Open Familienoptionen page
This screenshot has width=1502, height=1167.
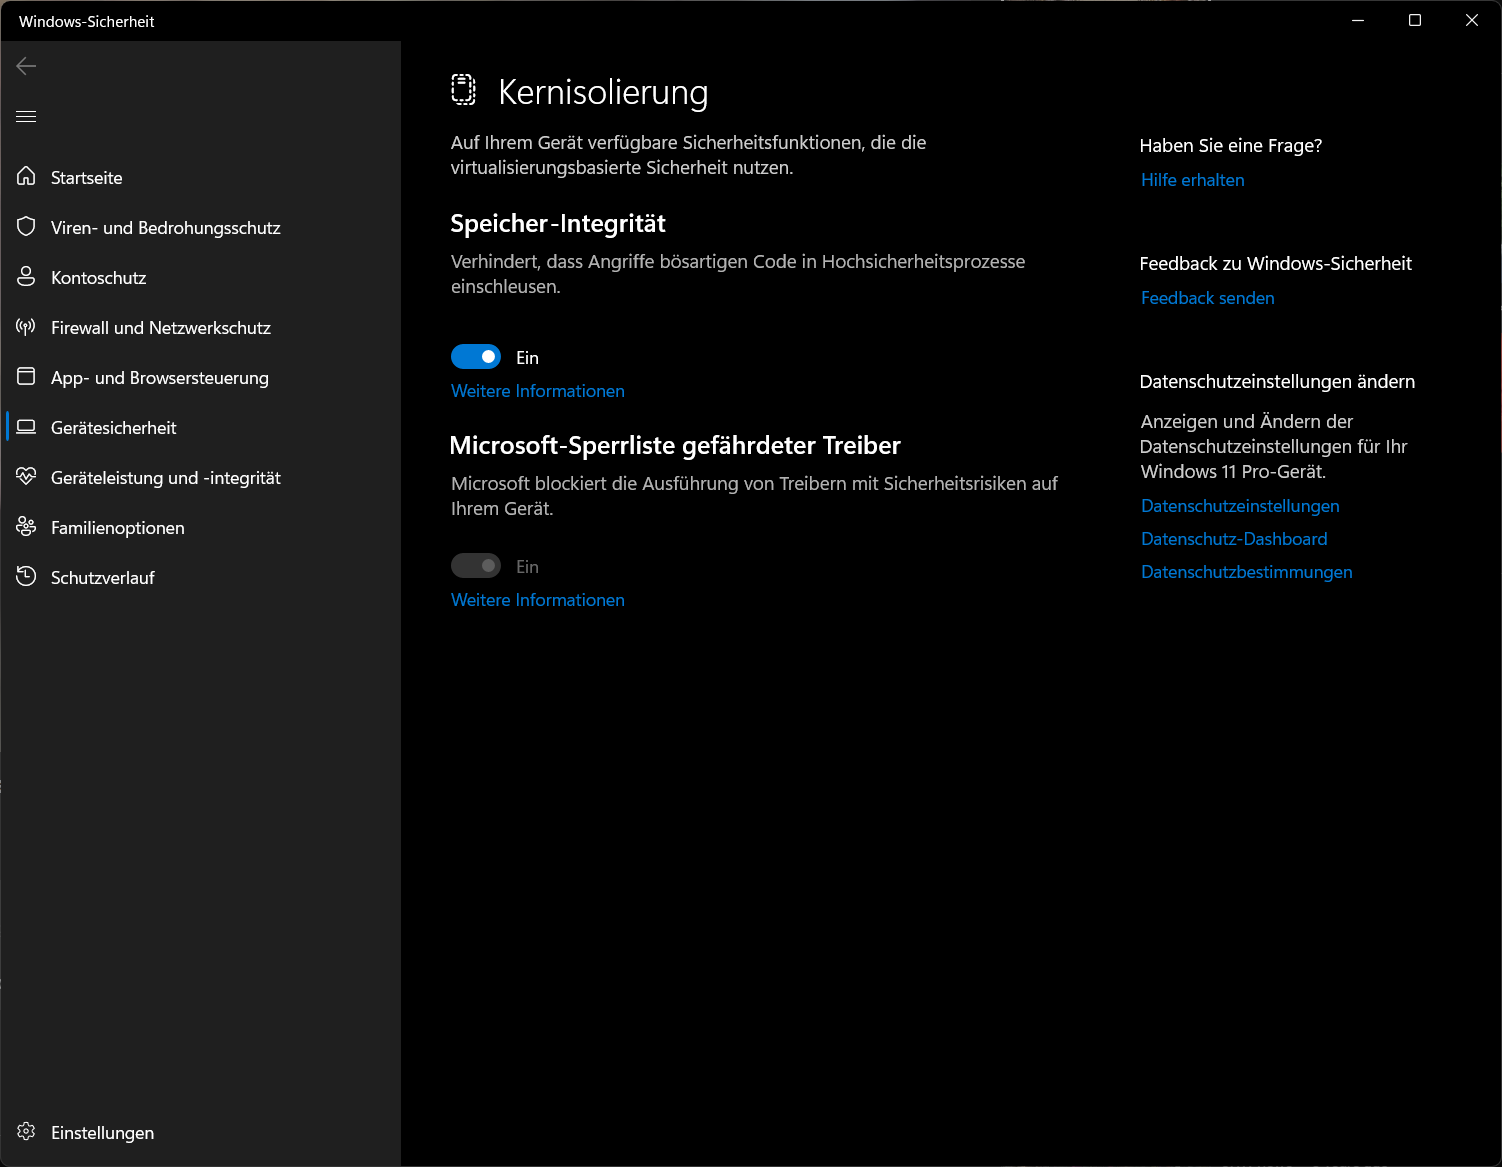[x=200, y=527]
